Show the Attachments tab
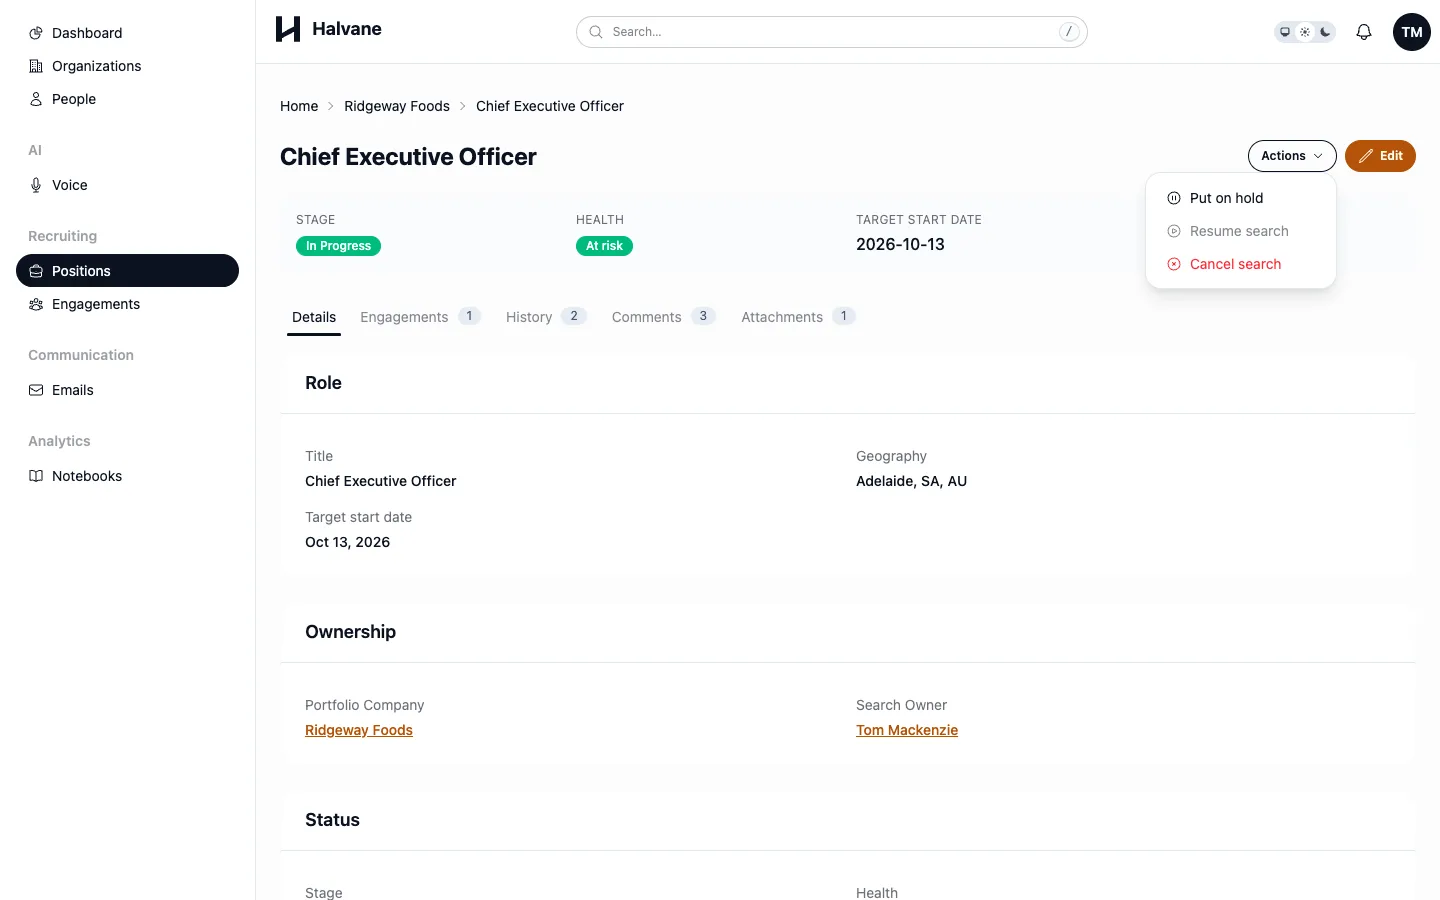The image size is (1440, 900). 797,317
